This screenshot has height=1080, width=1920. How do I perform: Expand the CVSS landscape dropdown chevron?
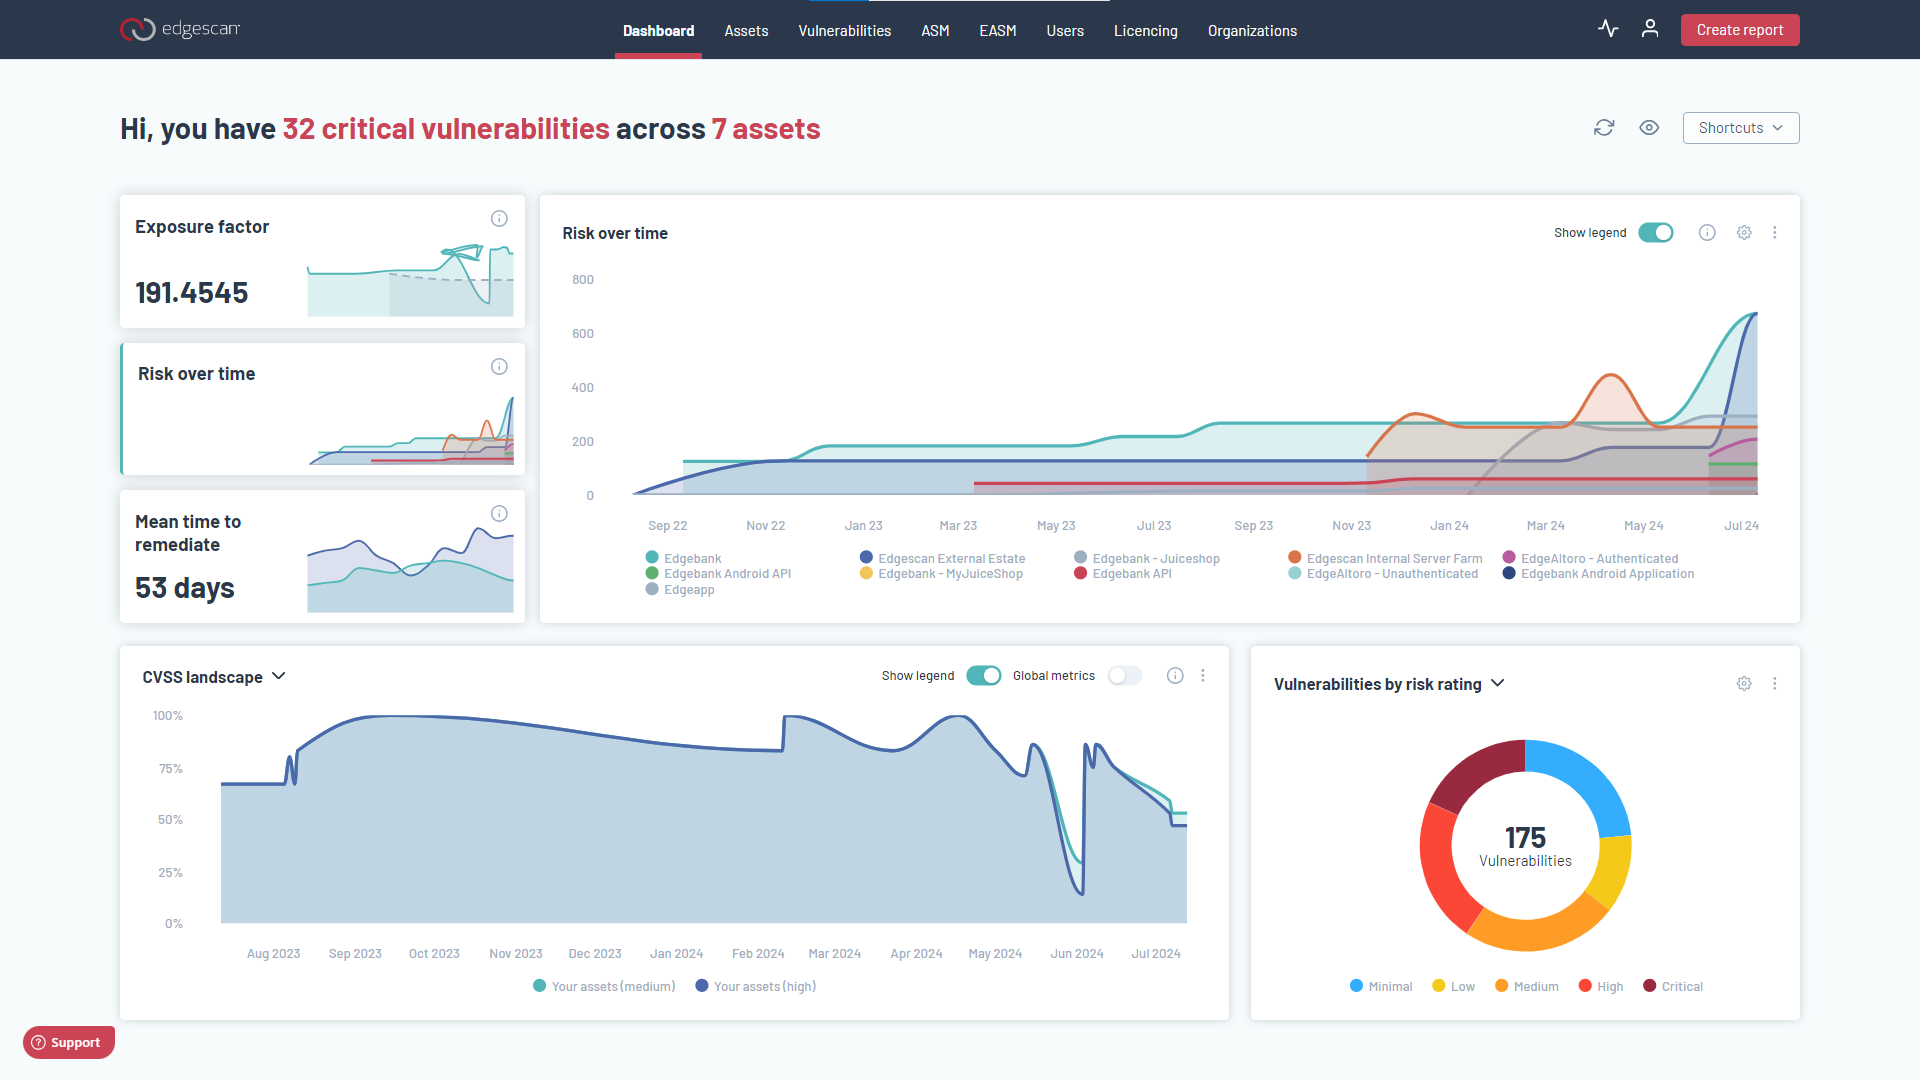point(279,677)
